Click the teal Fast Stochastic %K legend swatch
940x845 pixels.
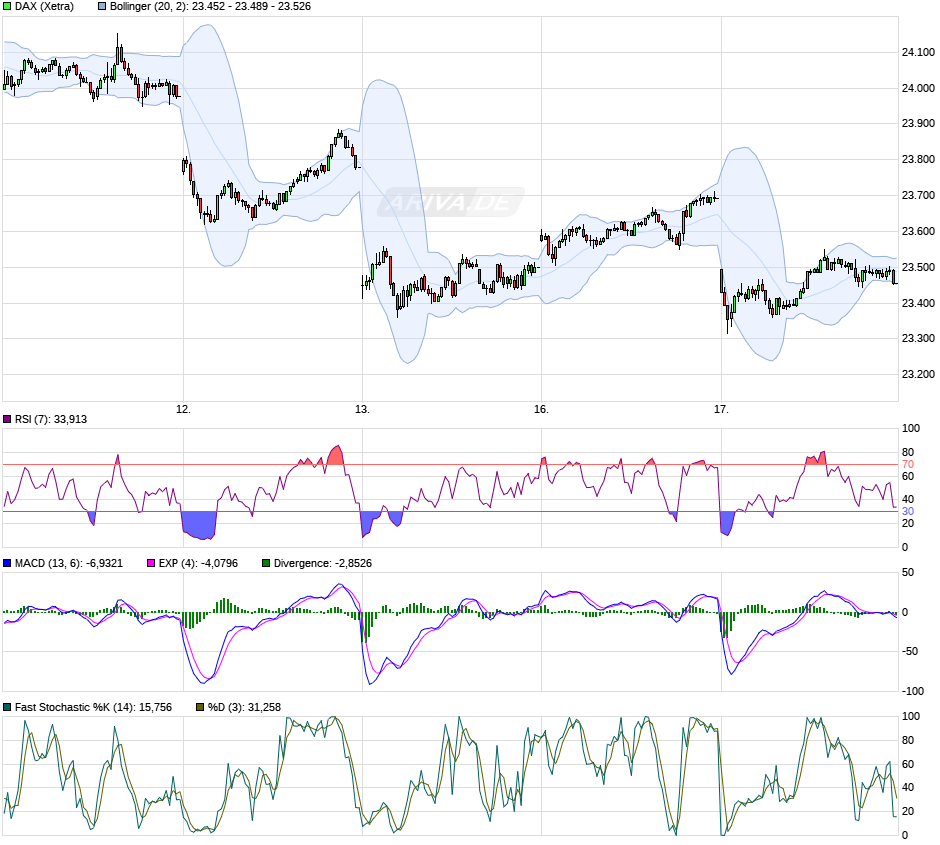click(7, 707)
